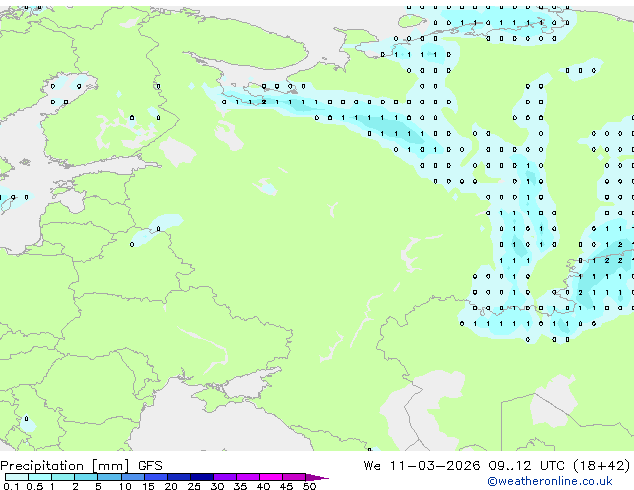Screen dimensions: 634x490
Task: Click the 45–50 mm legend color swatch
Action: 294,477
